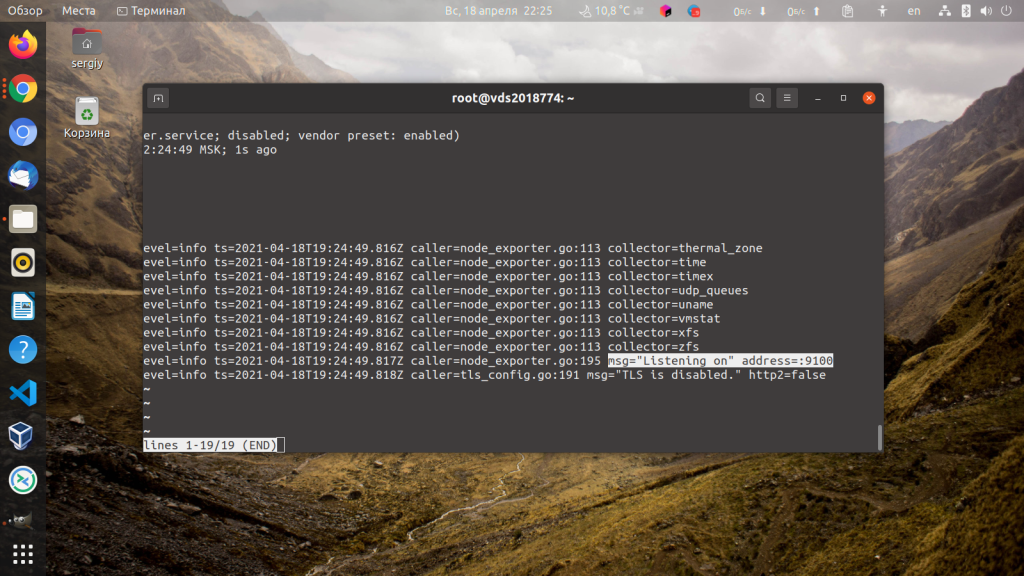
Task: Open the en keyboard layout indicator
Action: (x=914, y=10)
